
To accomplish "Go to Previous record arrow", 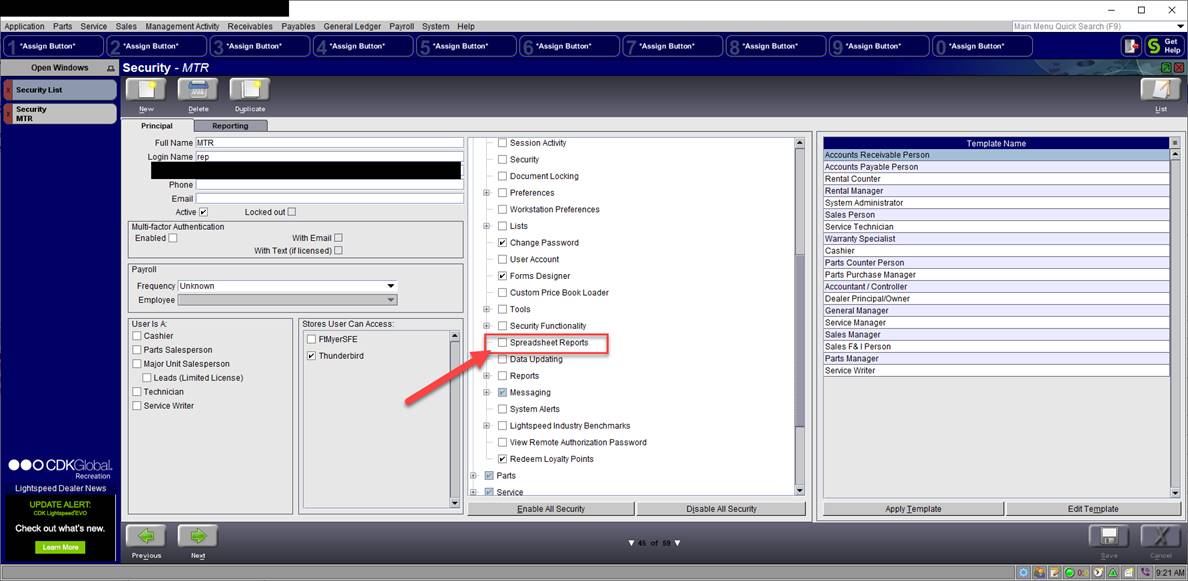I will coord(146,536).
